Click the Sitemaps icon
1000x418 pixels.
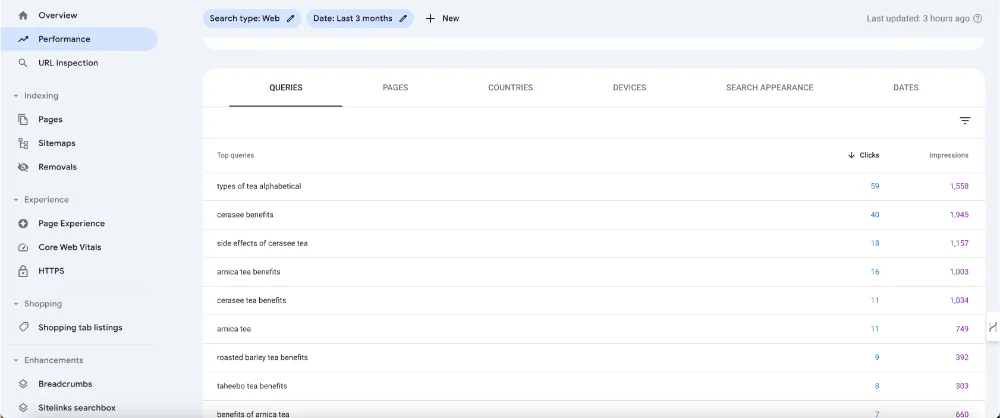[23, 144]
